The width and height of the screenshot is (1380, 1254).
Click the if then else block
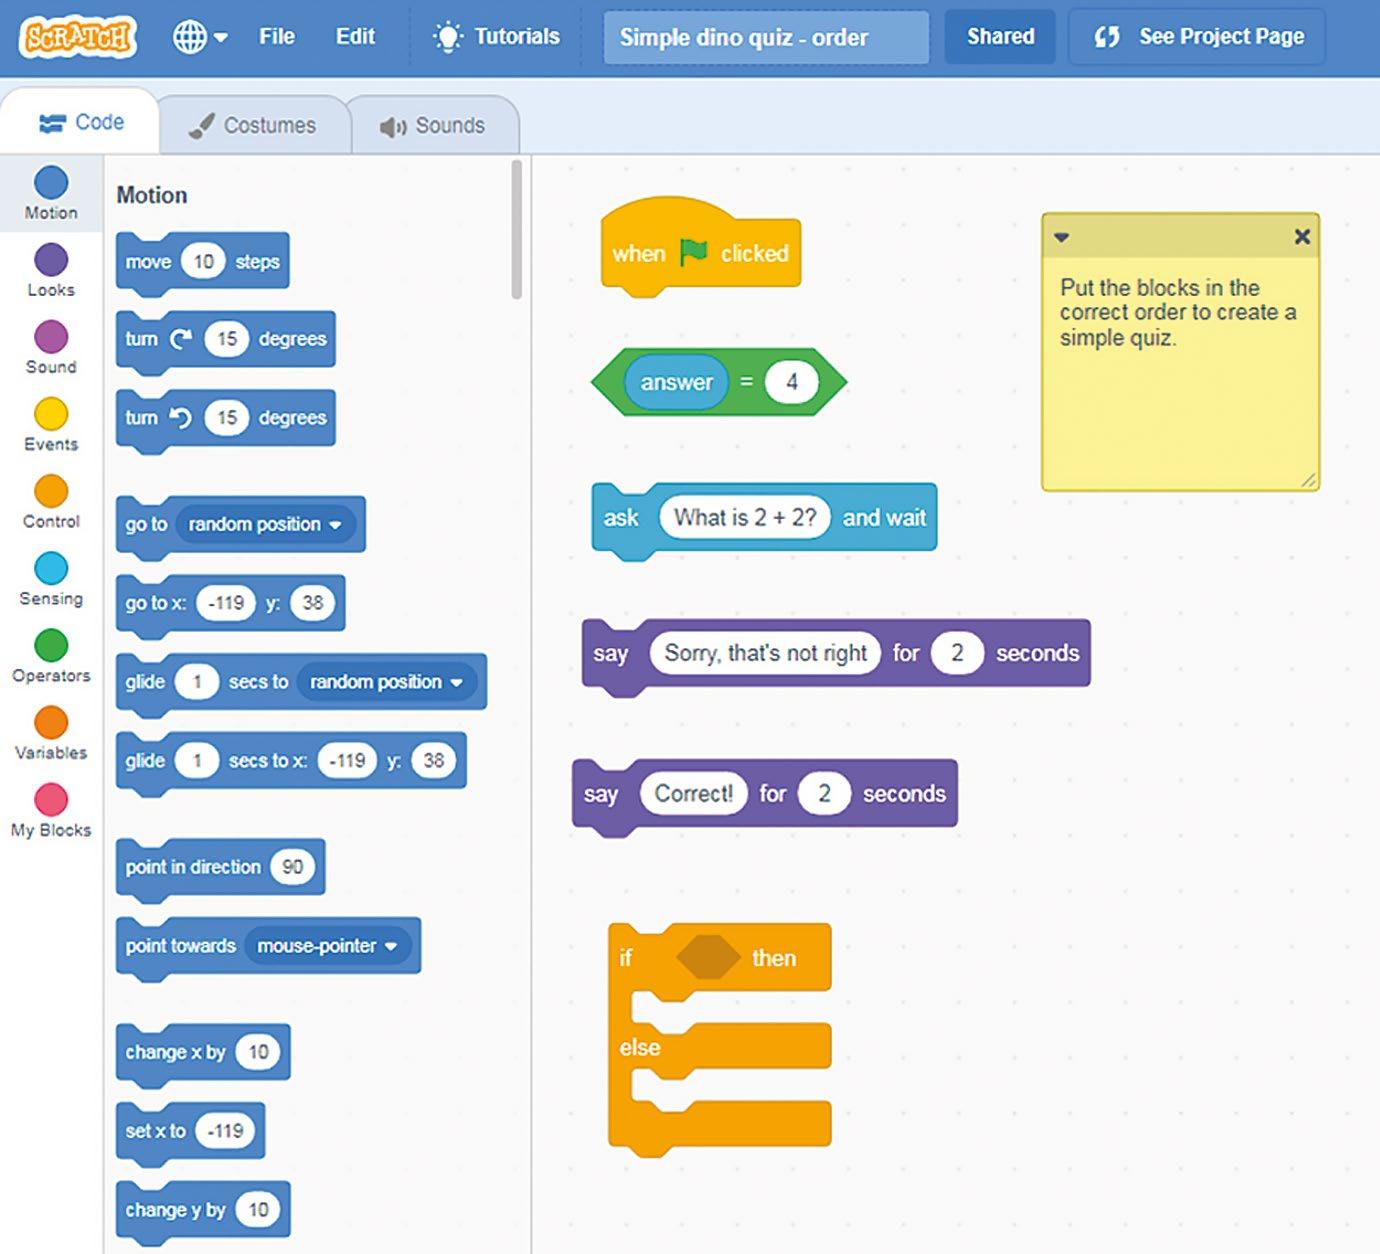coord(719,1040)
